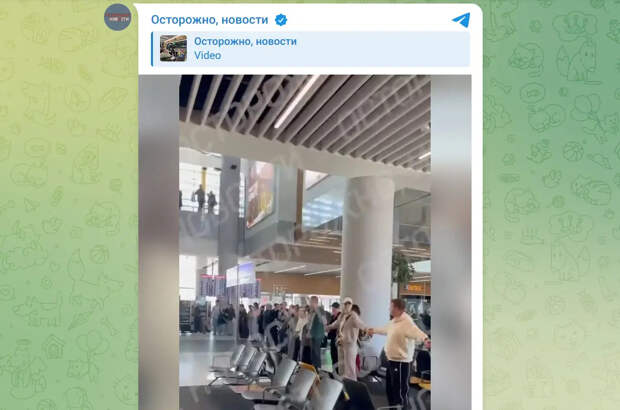This screenshot has height=410, width=620.
Task: Click the left blurred video margin
Action: click(x=159, y=242)
